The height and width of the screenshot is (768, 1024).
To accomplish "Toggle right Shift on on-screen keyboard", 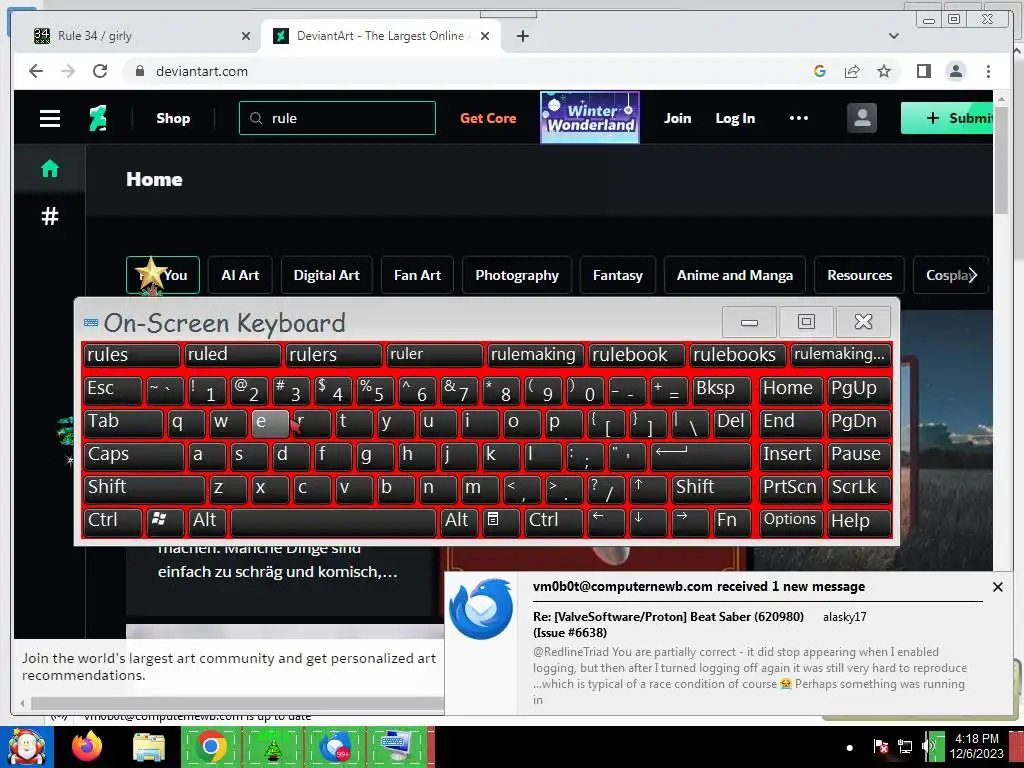I will (711, 488).
